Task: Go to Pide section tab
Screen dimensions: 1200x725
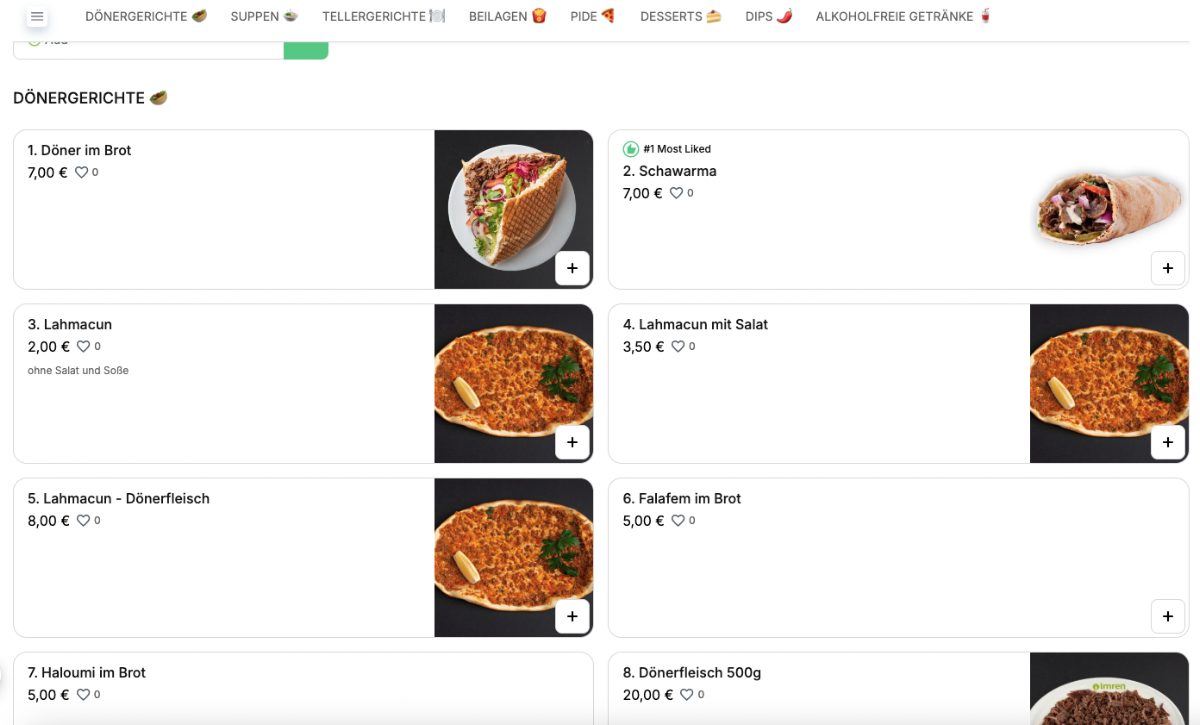Action: point(593,17)
